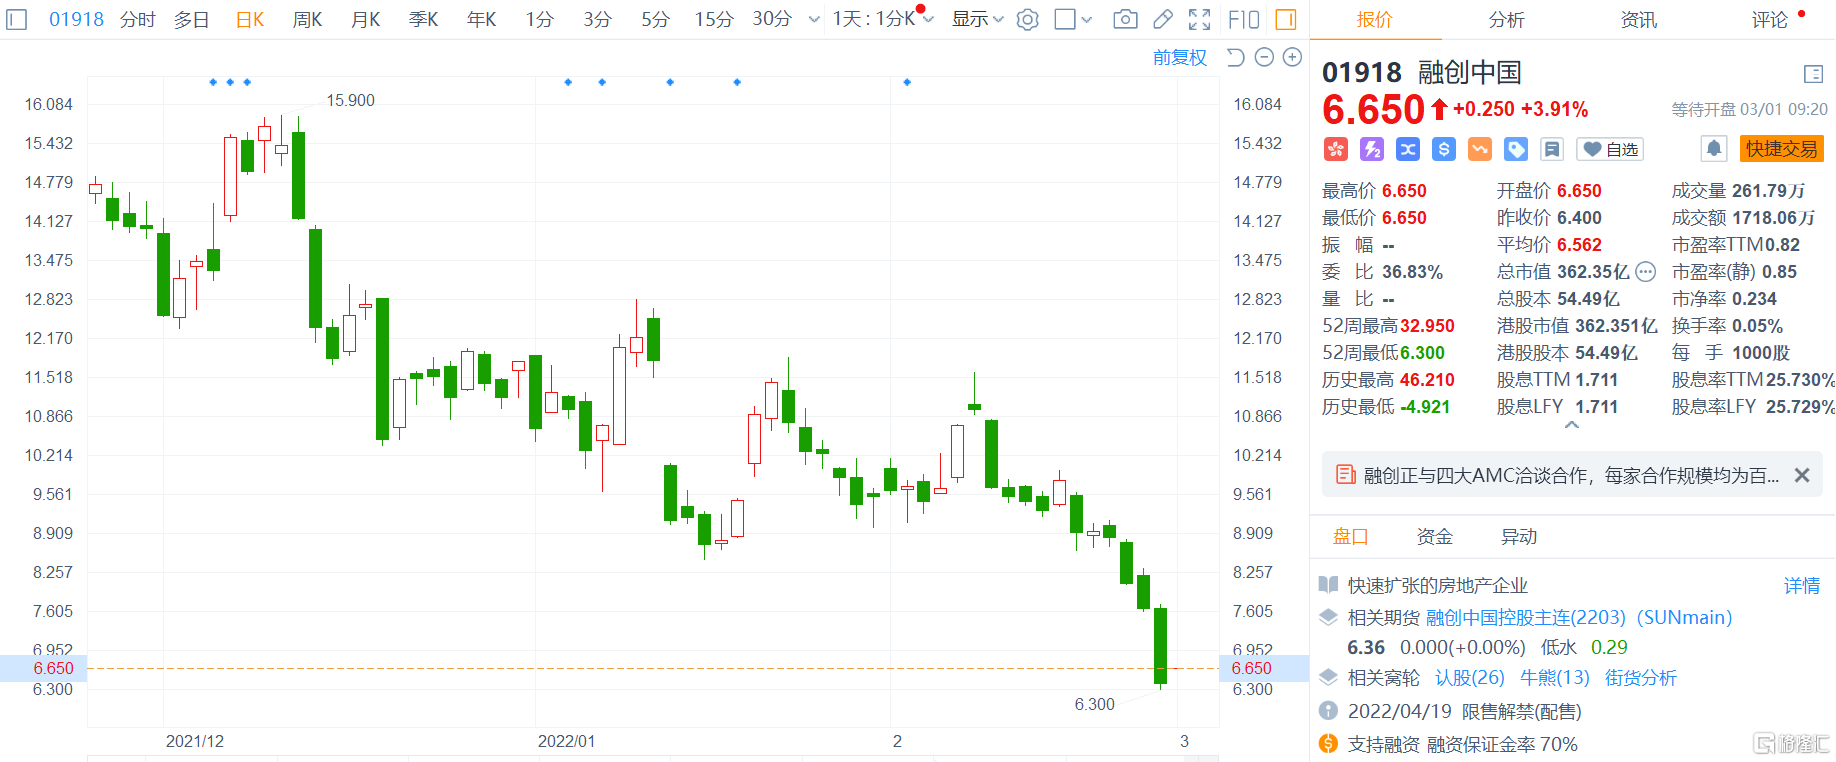Open the 1天:1分K period dropdown
Viewport: 1836px width, 762px height.
click(883, 19)
